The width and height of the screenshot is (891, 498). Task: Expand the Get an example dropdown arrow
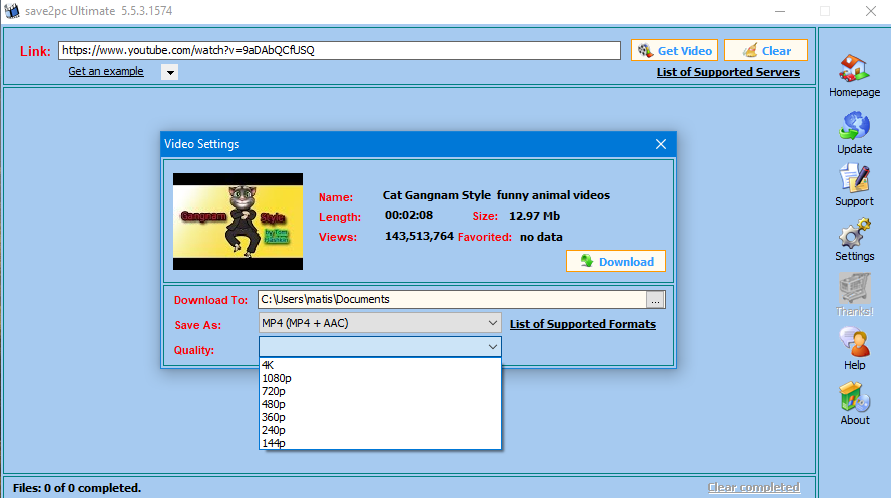[x=169, y=72]
